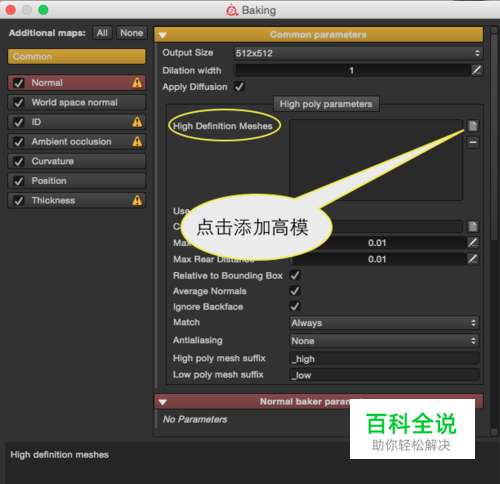Select the ID map entry
Viewport: 500px width, 484px height.
[x=77, y=122]
